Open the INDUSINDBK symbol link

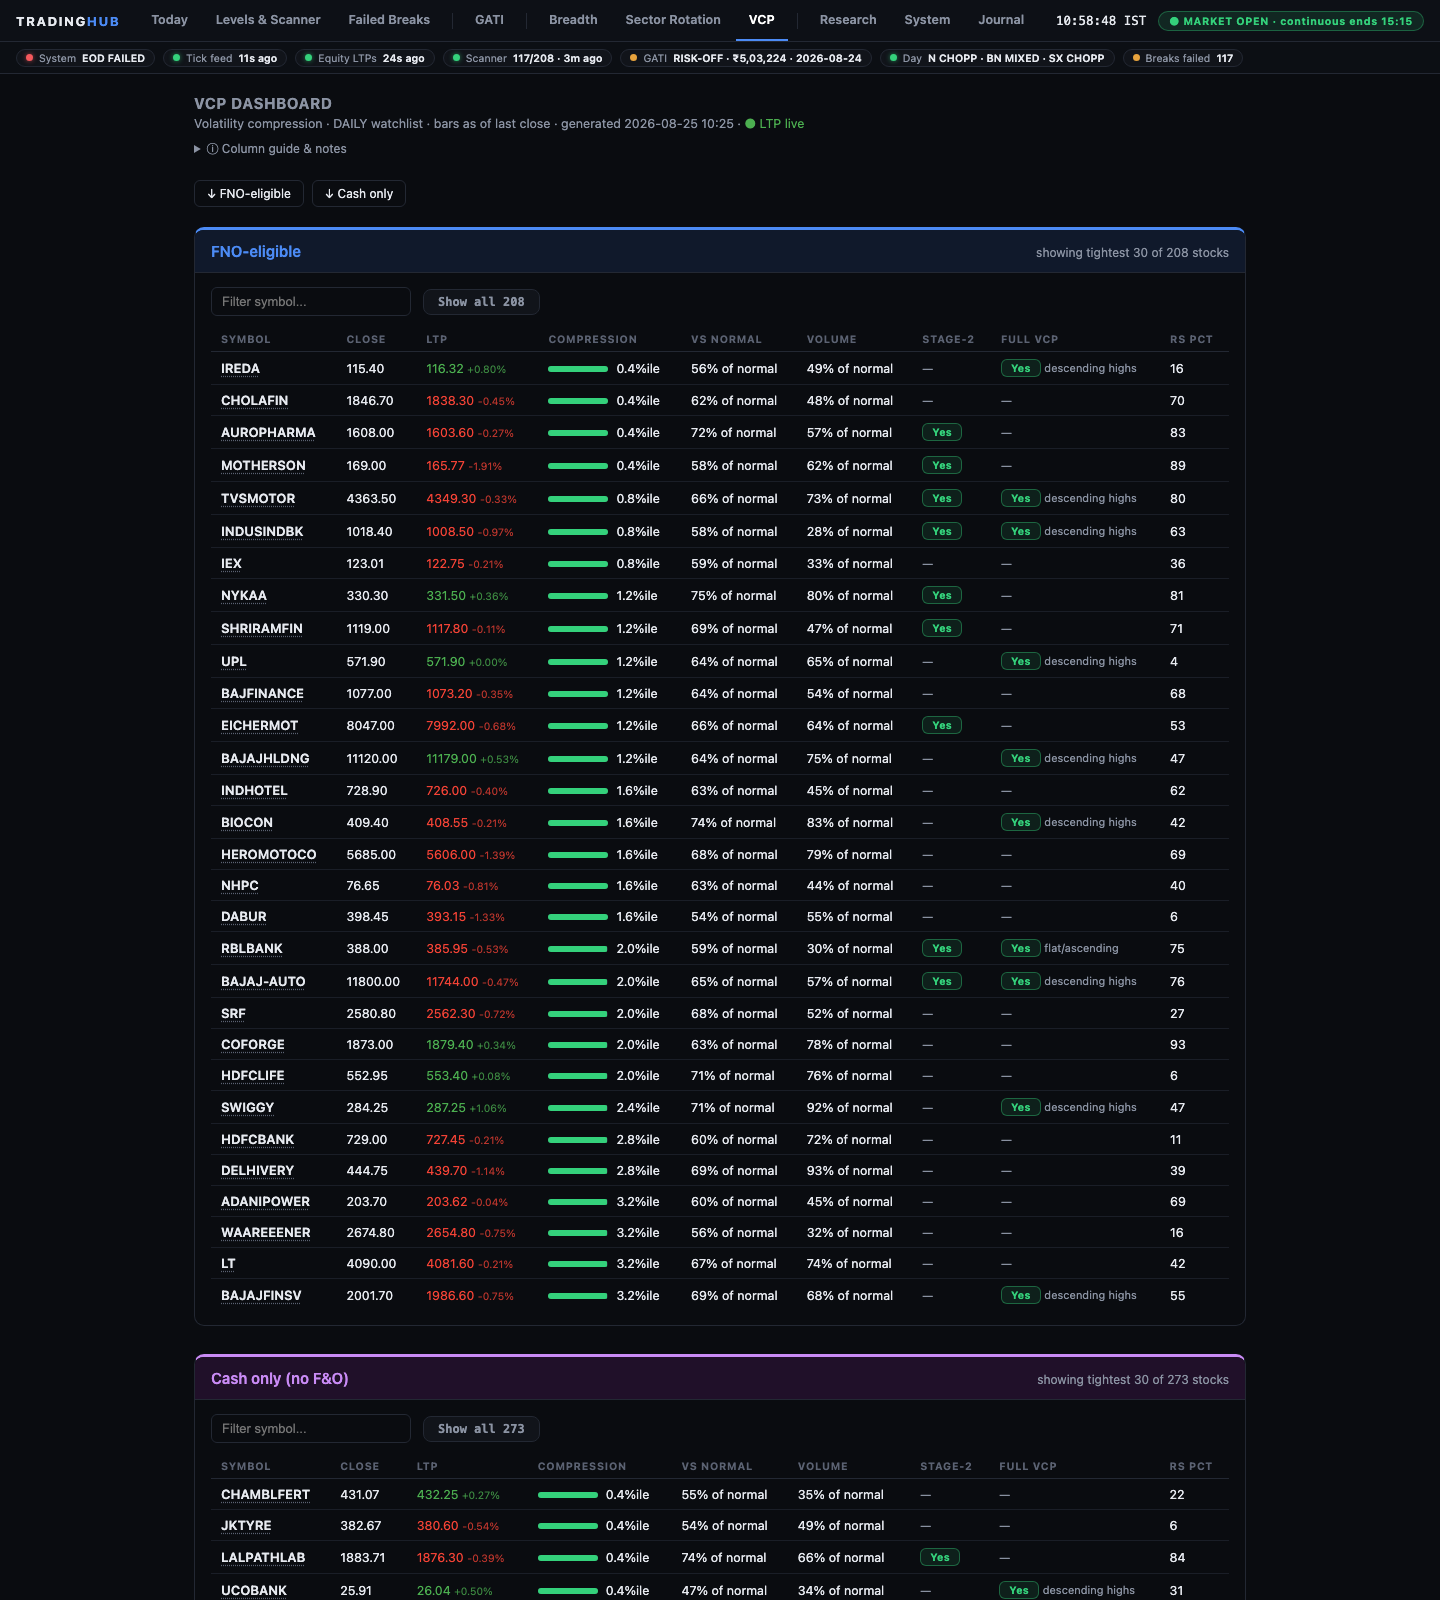[262, 532]
